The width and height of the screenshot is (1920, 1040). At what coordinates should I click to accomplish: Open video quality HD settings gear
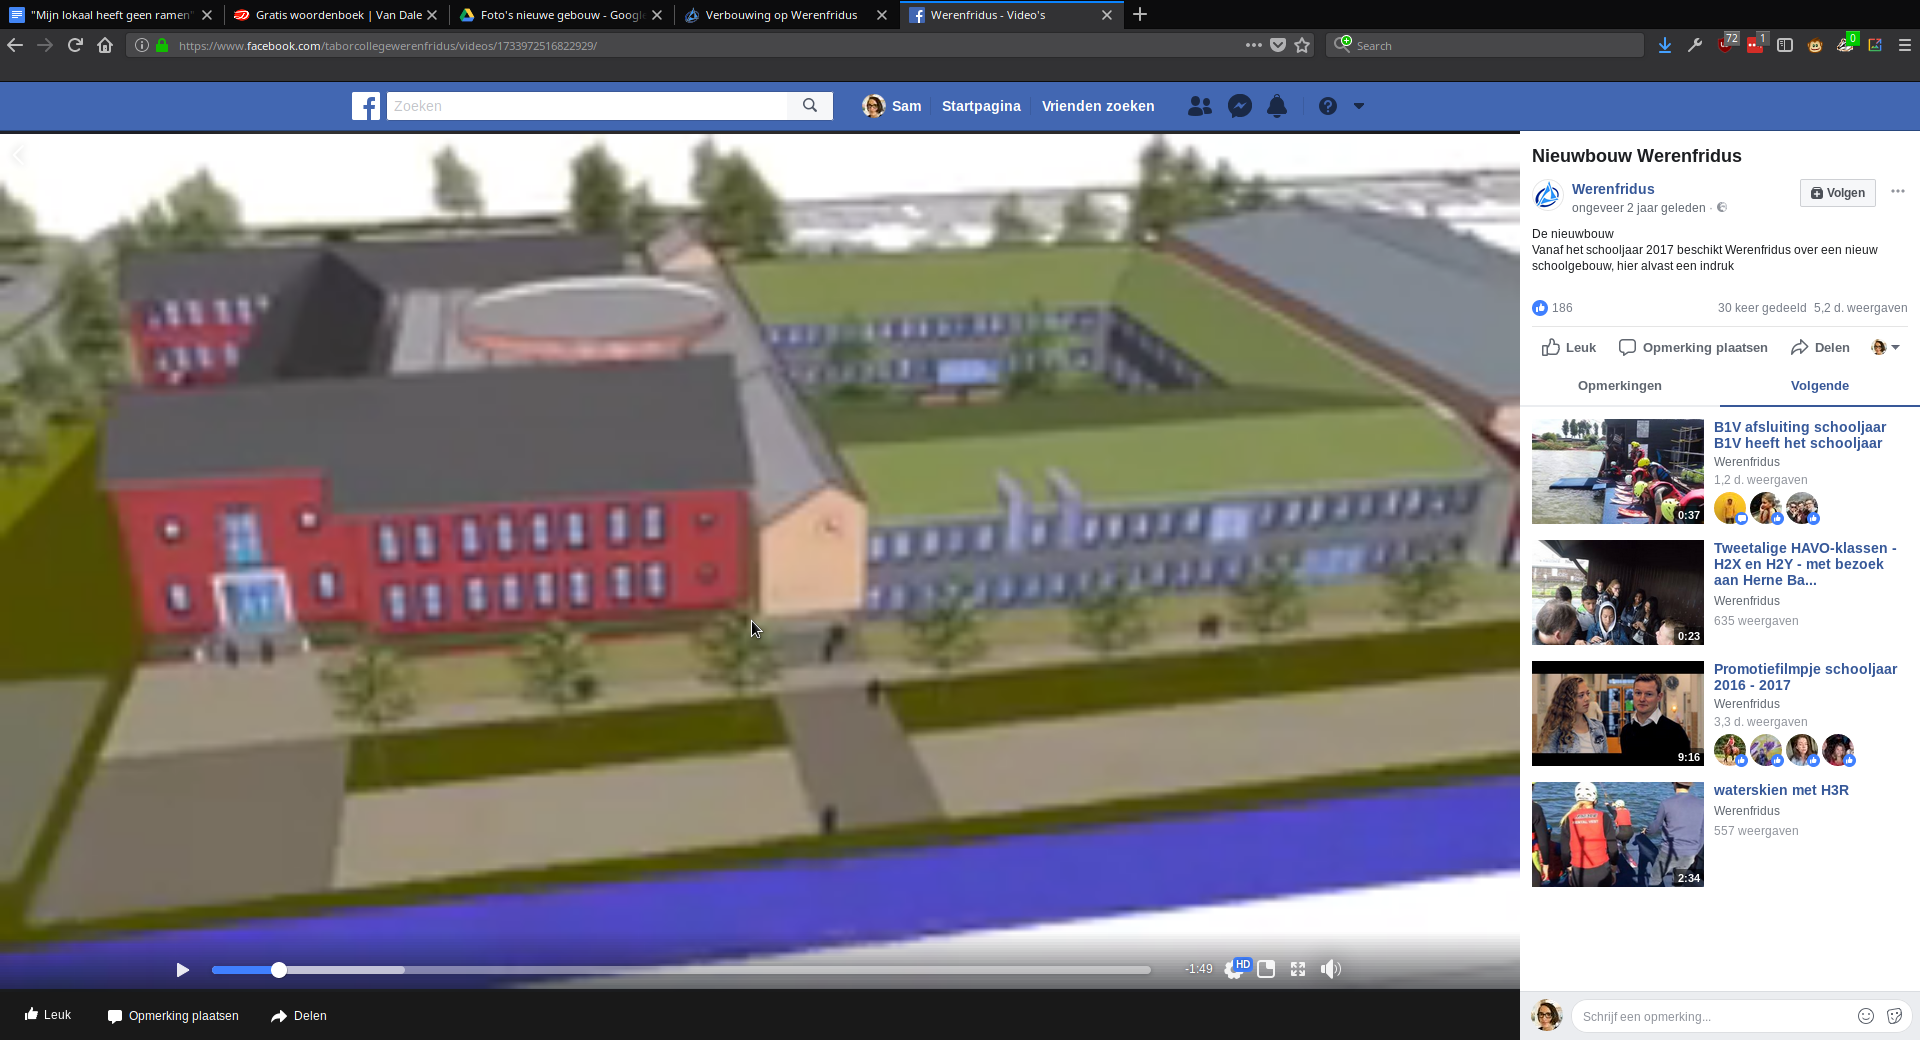[1235, 970]
